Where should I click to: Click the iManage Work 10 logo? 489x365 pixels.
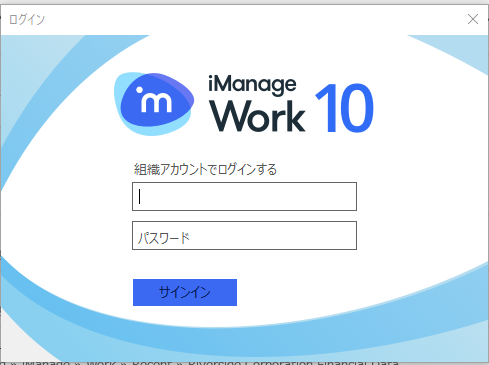(244, 104)
